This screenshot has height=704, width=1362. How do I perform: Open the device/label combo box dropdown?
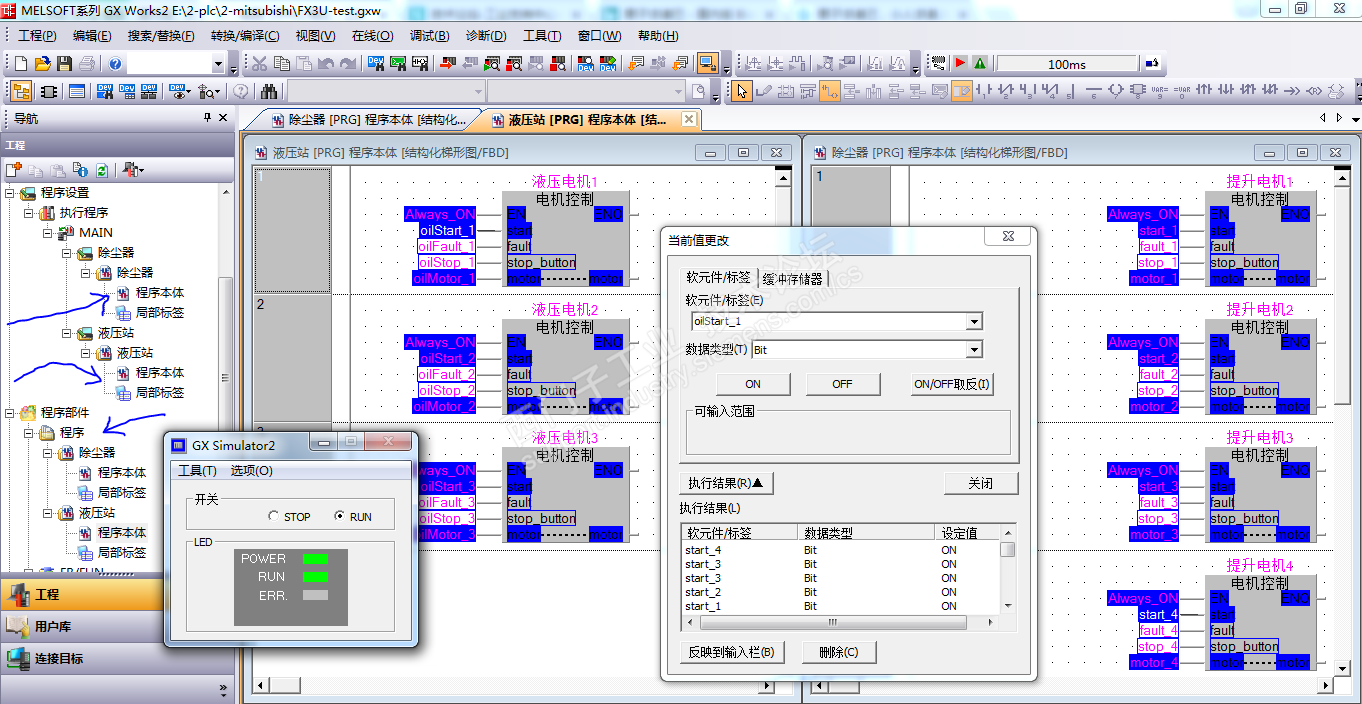point(975,322)
